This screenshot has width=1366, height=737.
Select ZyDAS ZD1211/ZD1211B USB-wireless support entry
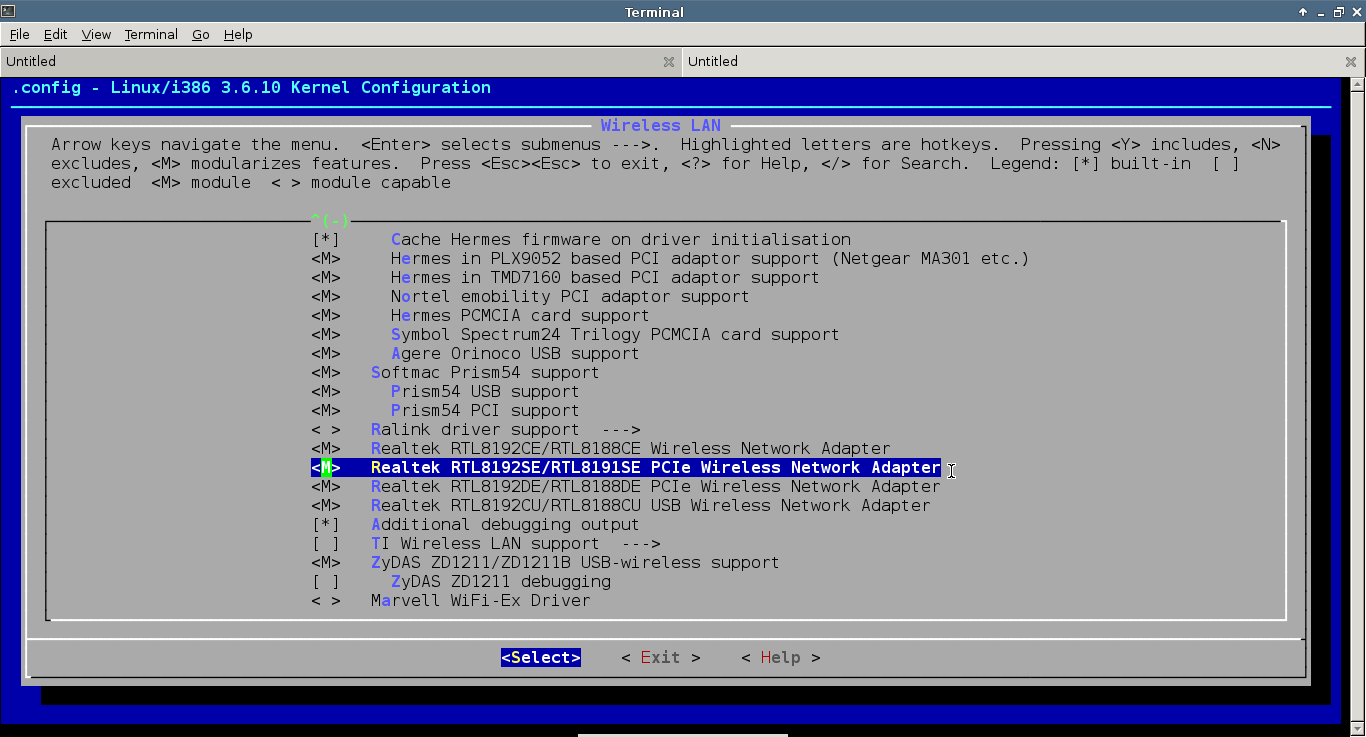[x=575, y=562]
